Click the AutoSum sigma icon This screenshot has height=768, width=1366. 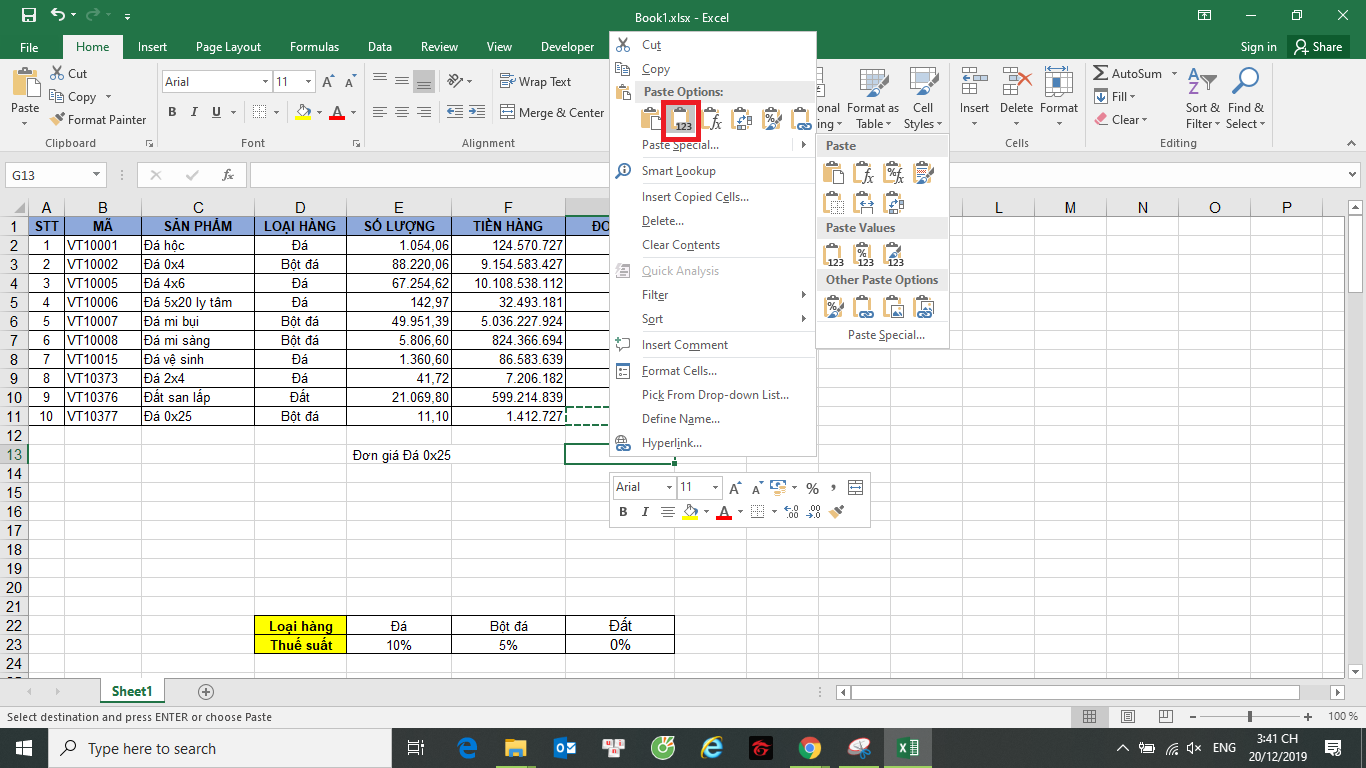[x=1100, y=74]
